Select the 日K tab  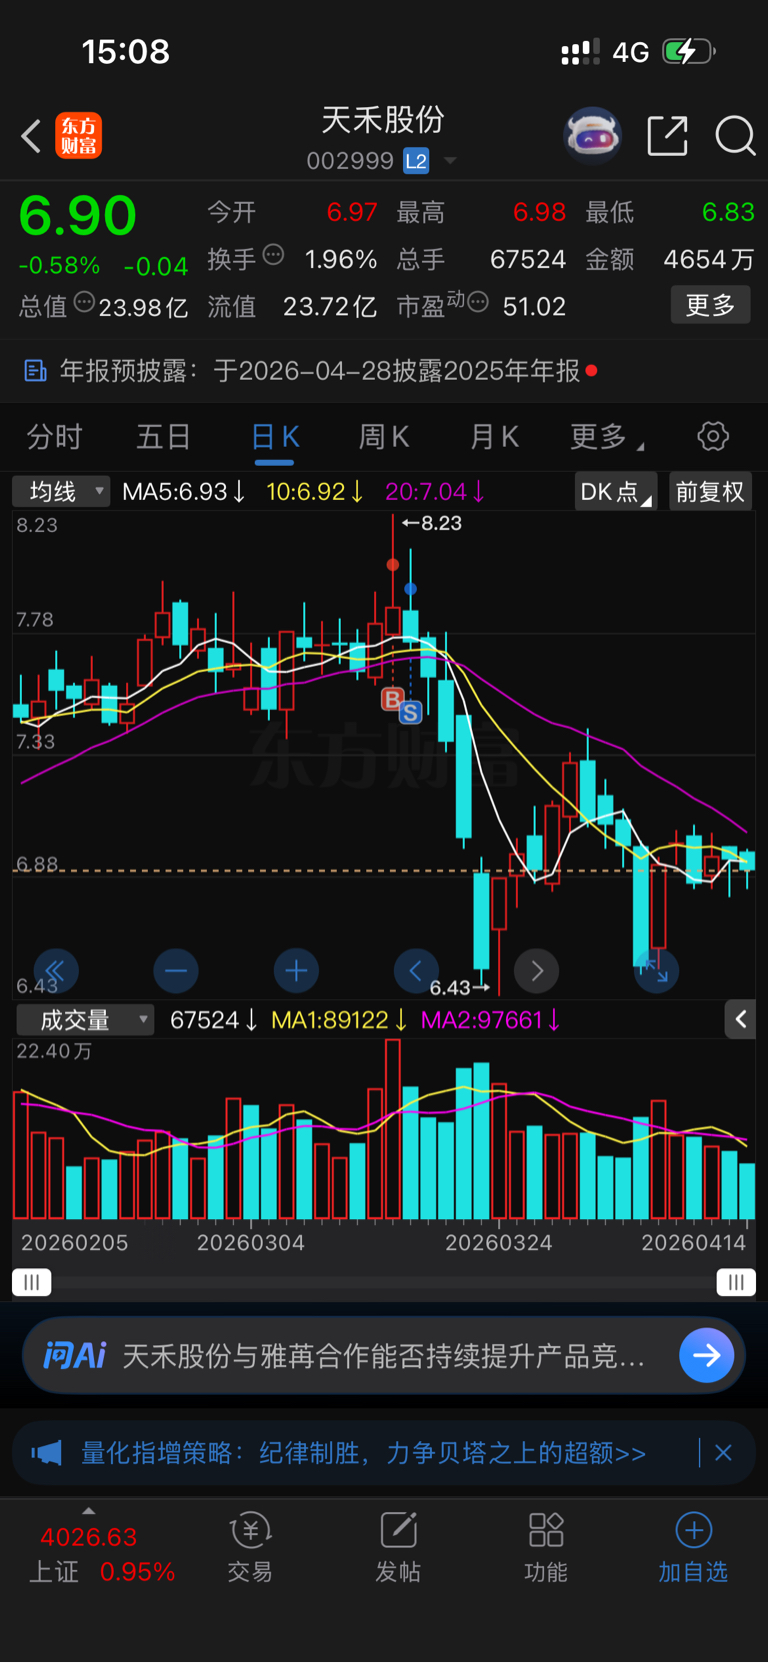click(x=274, y=437)
